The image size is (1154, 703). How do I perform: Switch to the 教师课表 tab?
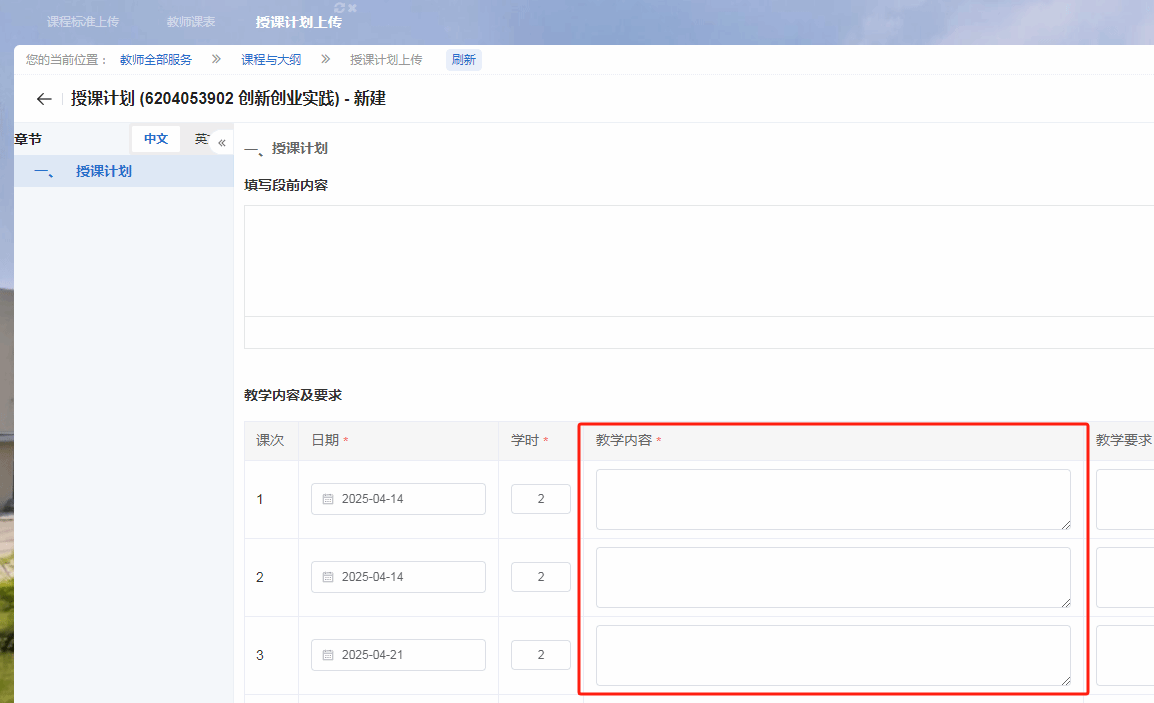click(190, 22)
